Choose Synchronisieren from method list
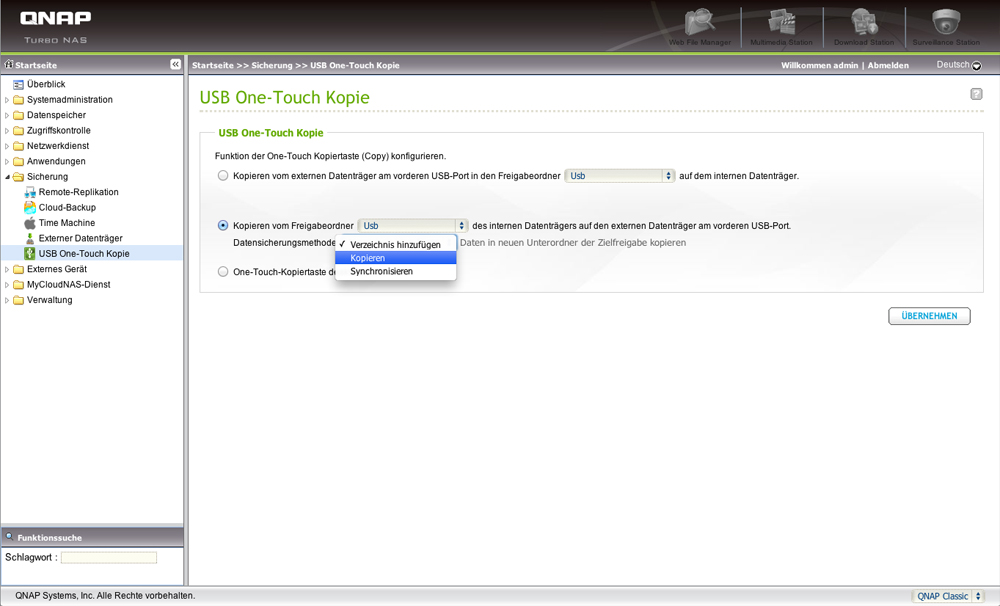 coord(395,271)
